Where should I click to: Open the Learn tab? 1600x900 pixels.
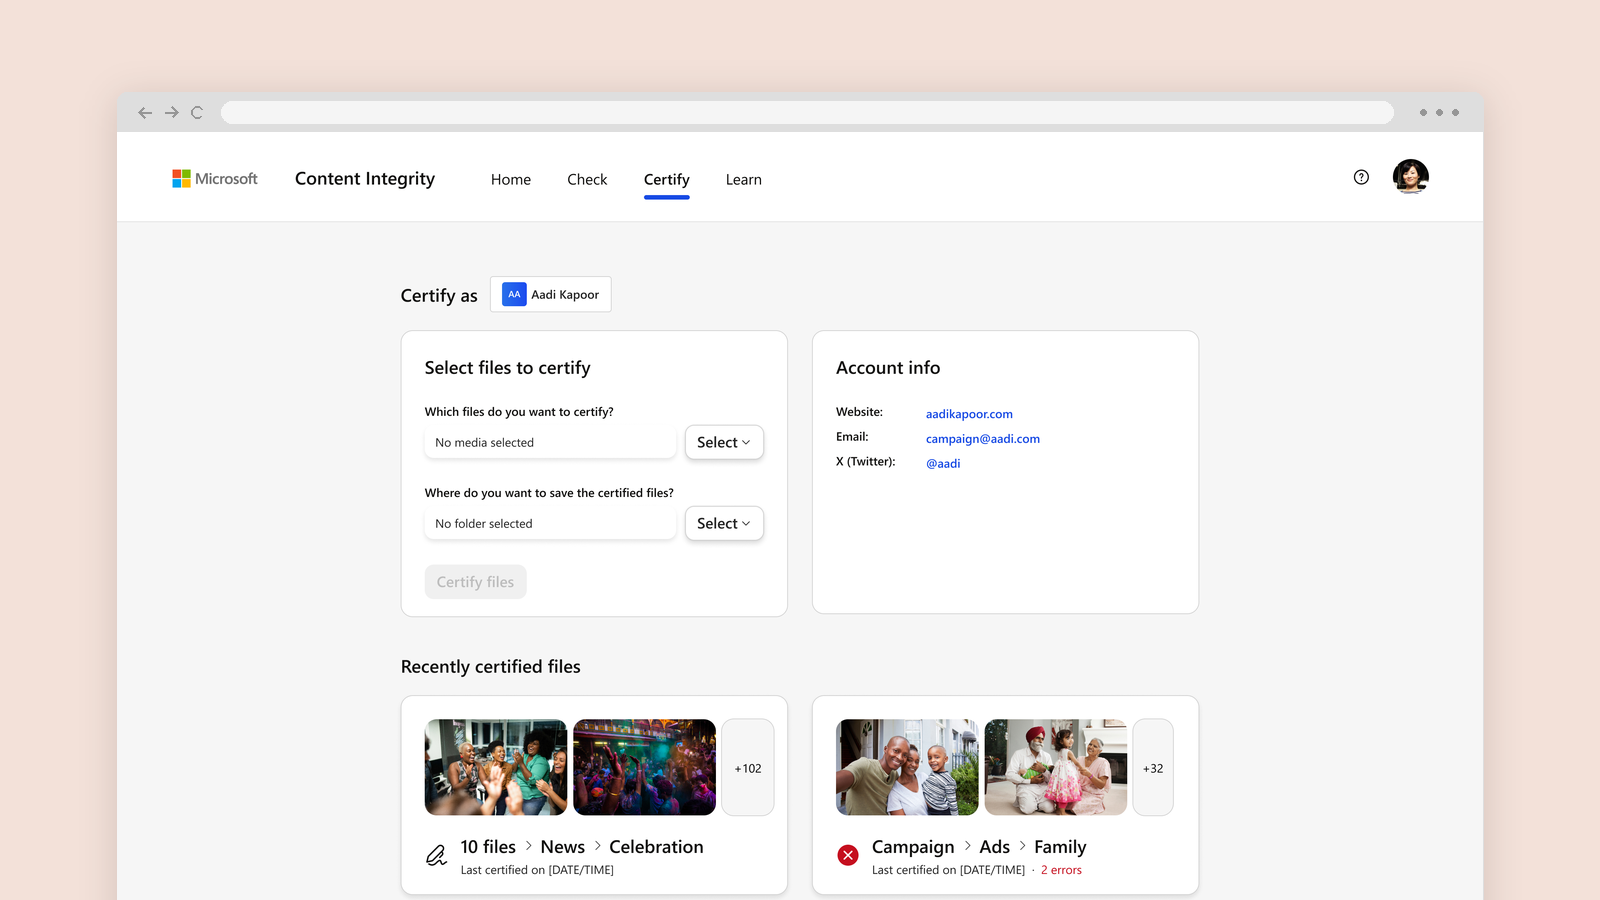pos(744,180)
